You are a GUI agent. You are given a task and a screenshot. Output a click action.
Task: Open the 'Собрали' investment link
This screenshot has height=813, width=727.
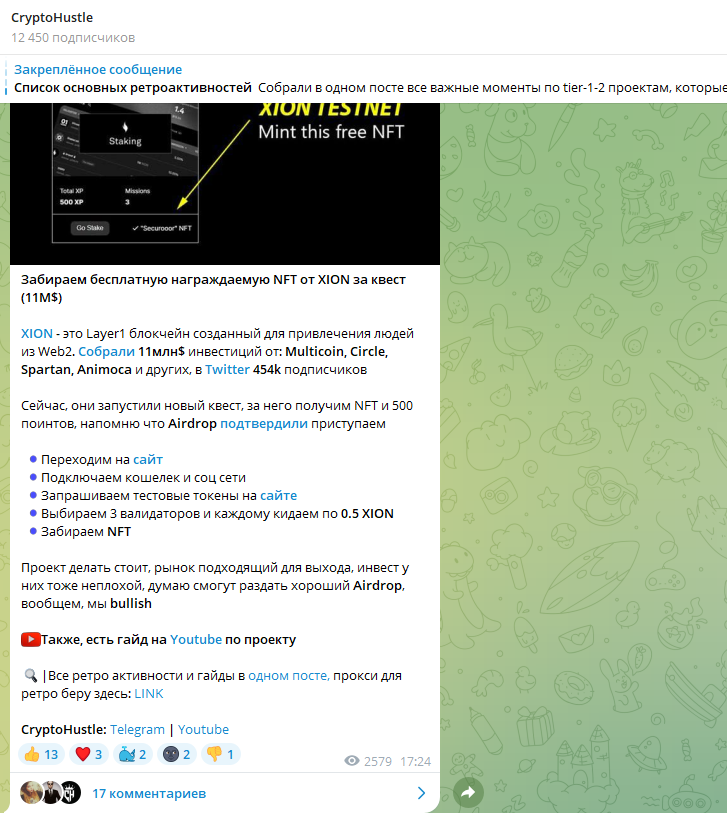click(106, 352)
